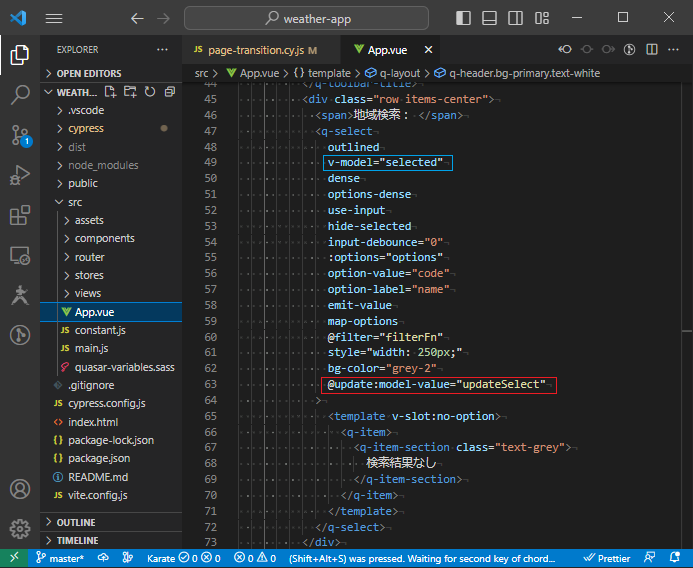Toggle the primary side bar layout button
The height and width of the screenshot is (568, 693).
463,18
